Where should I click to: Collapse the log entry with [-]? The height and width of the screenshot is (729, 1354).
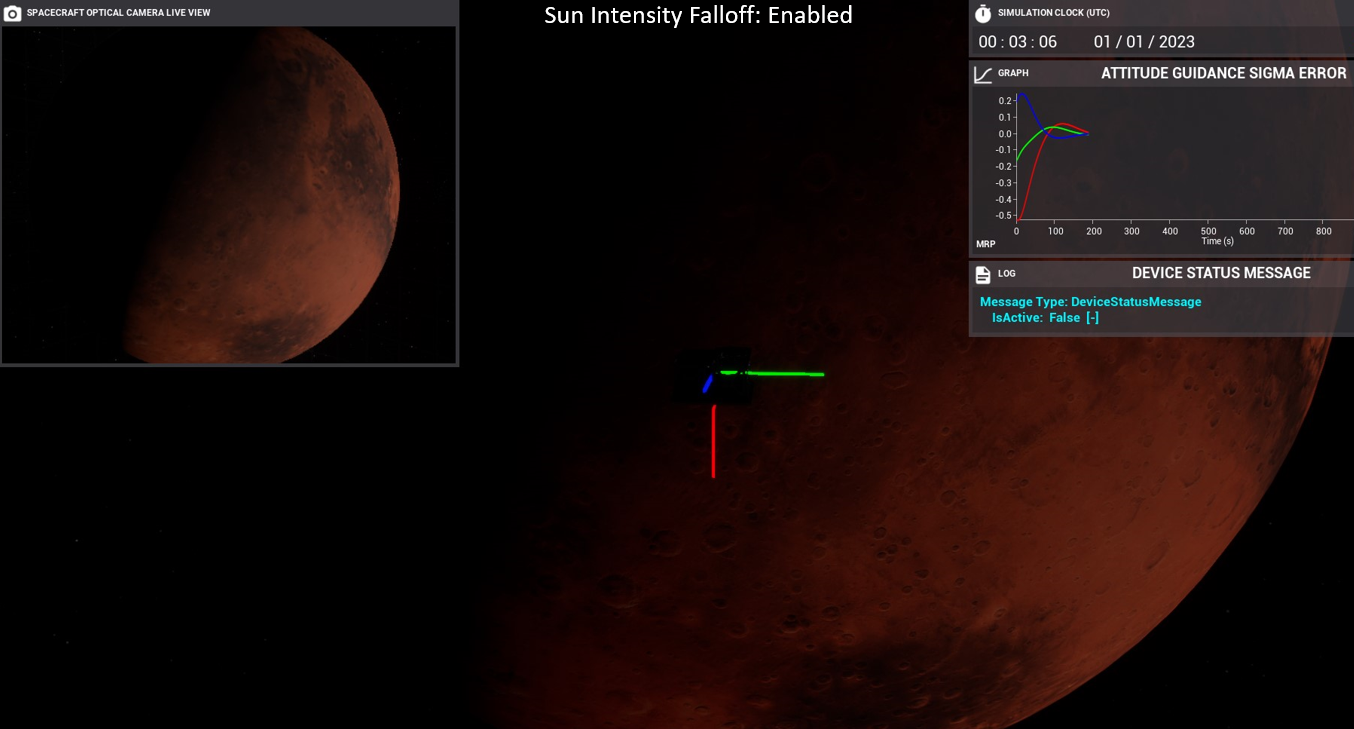click(1092, 318)
